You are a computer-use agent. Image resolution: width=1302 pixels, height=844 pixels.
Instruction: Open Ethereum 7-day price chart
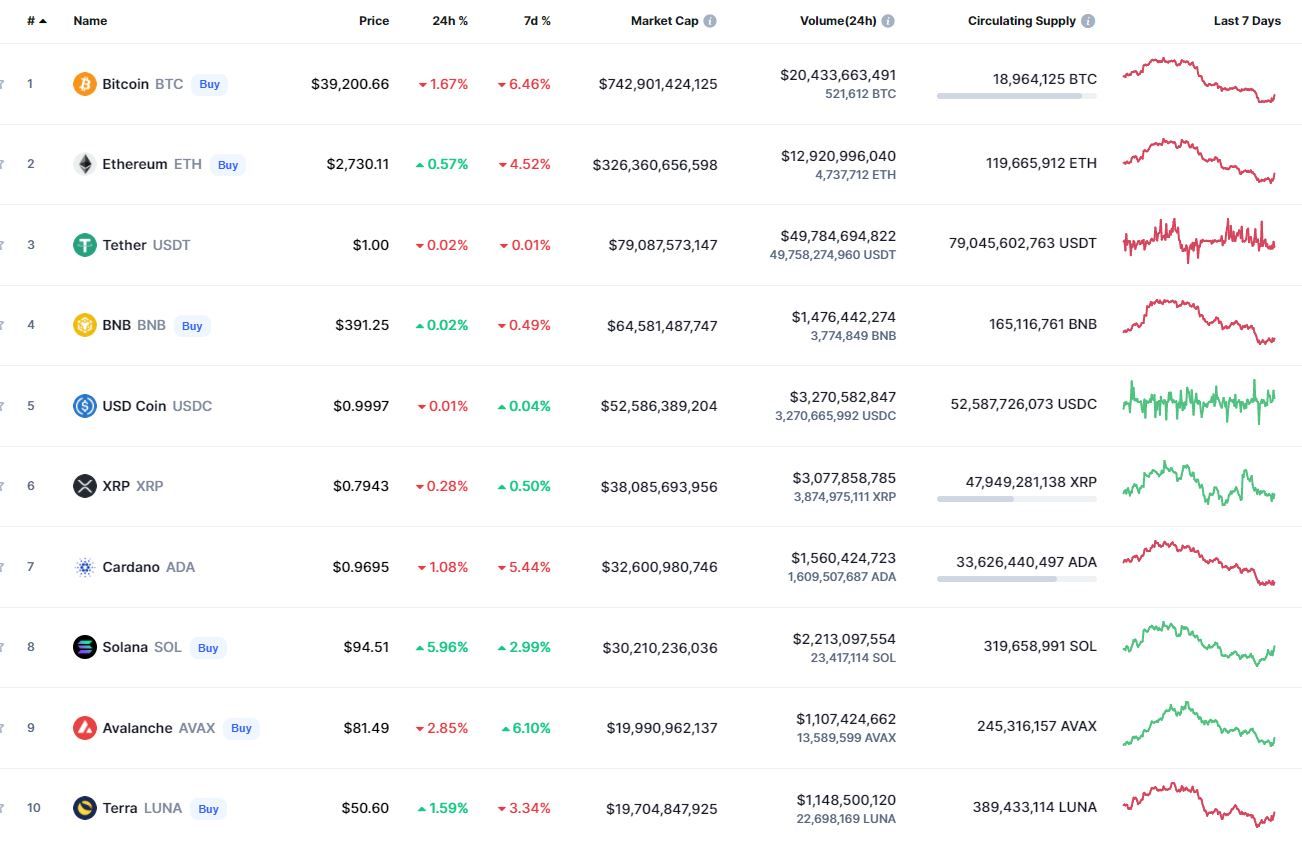click(x=1199, y=161)
